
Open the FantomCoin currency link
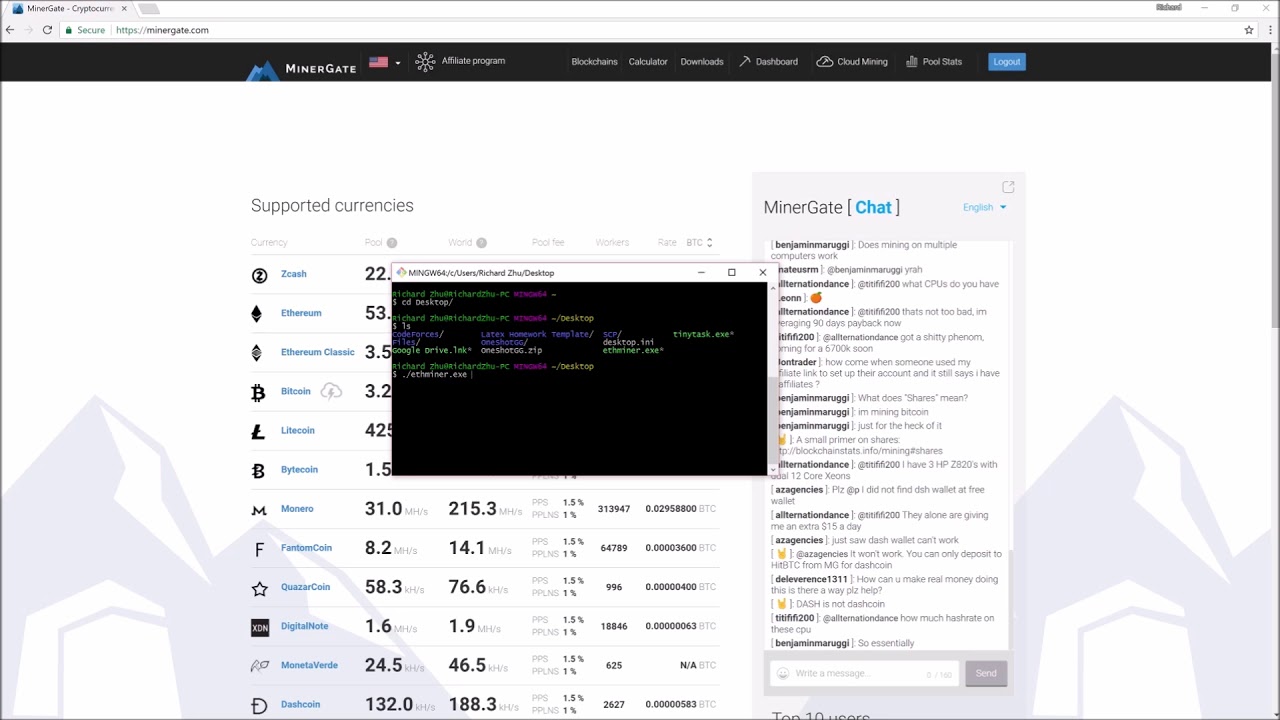click(x=306, y=547)
